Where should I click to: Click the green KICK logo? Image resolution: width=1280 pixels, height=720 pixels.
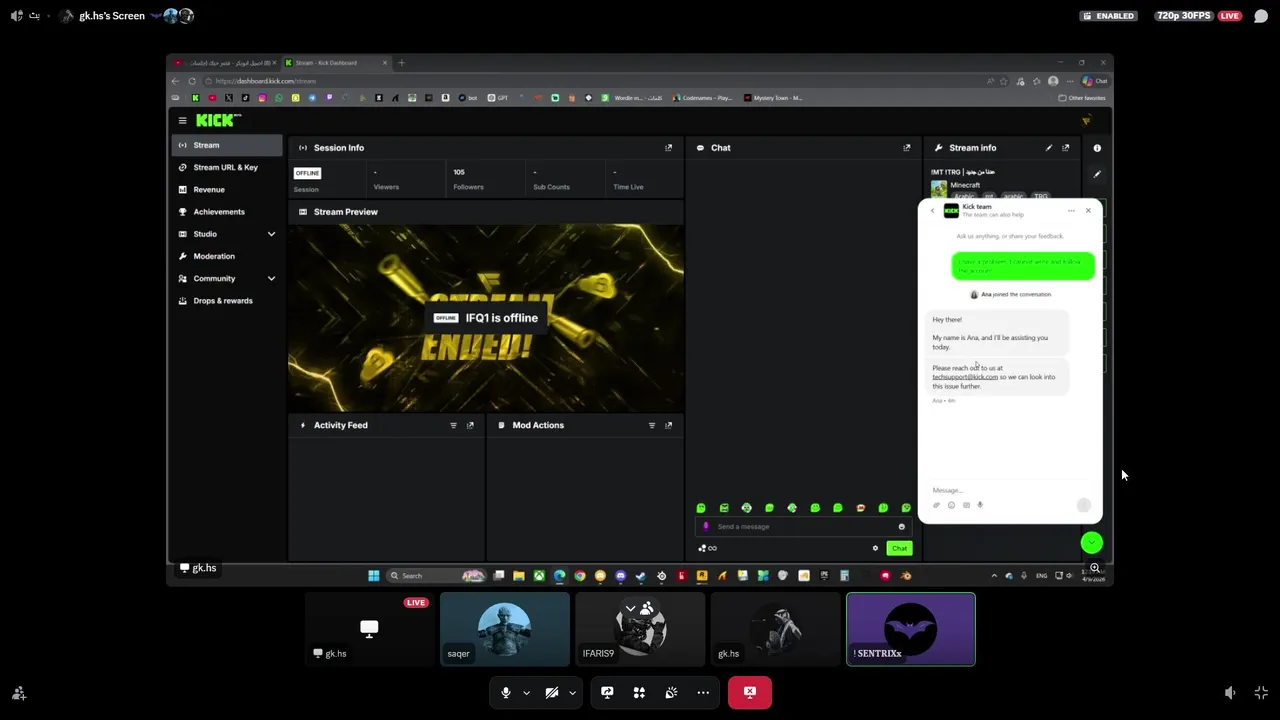click(x=217, y=120)
